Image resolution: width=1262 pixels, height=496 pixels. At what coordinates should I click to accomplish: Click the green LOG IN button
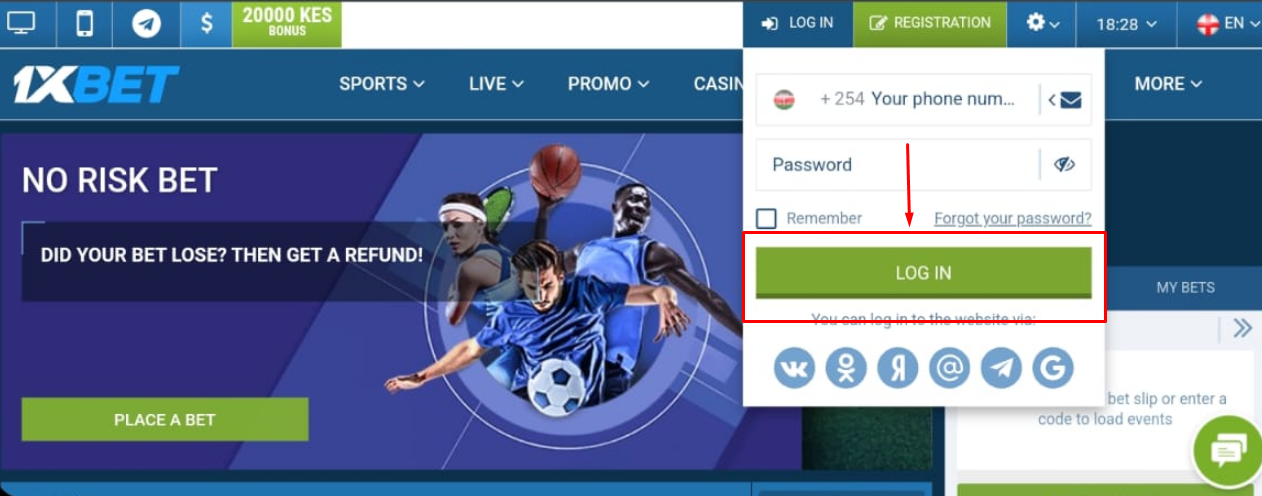point(923,273)
